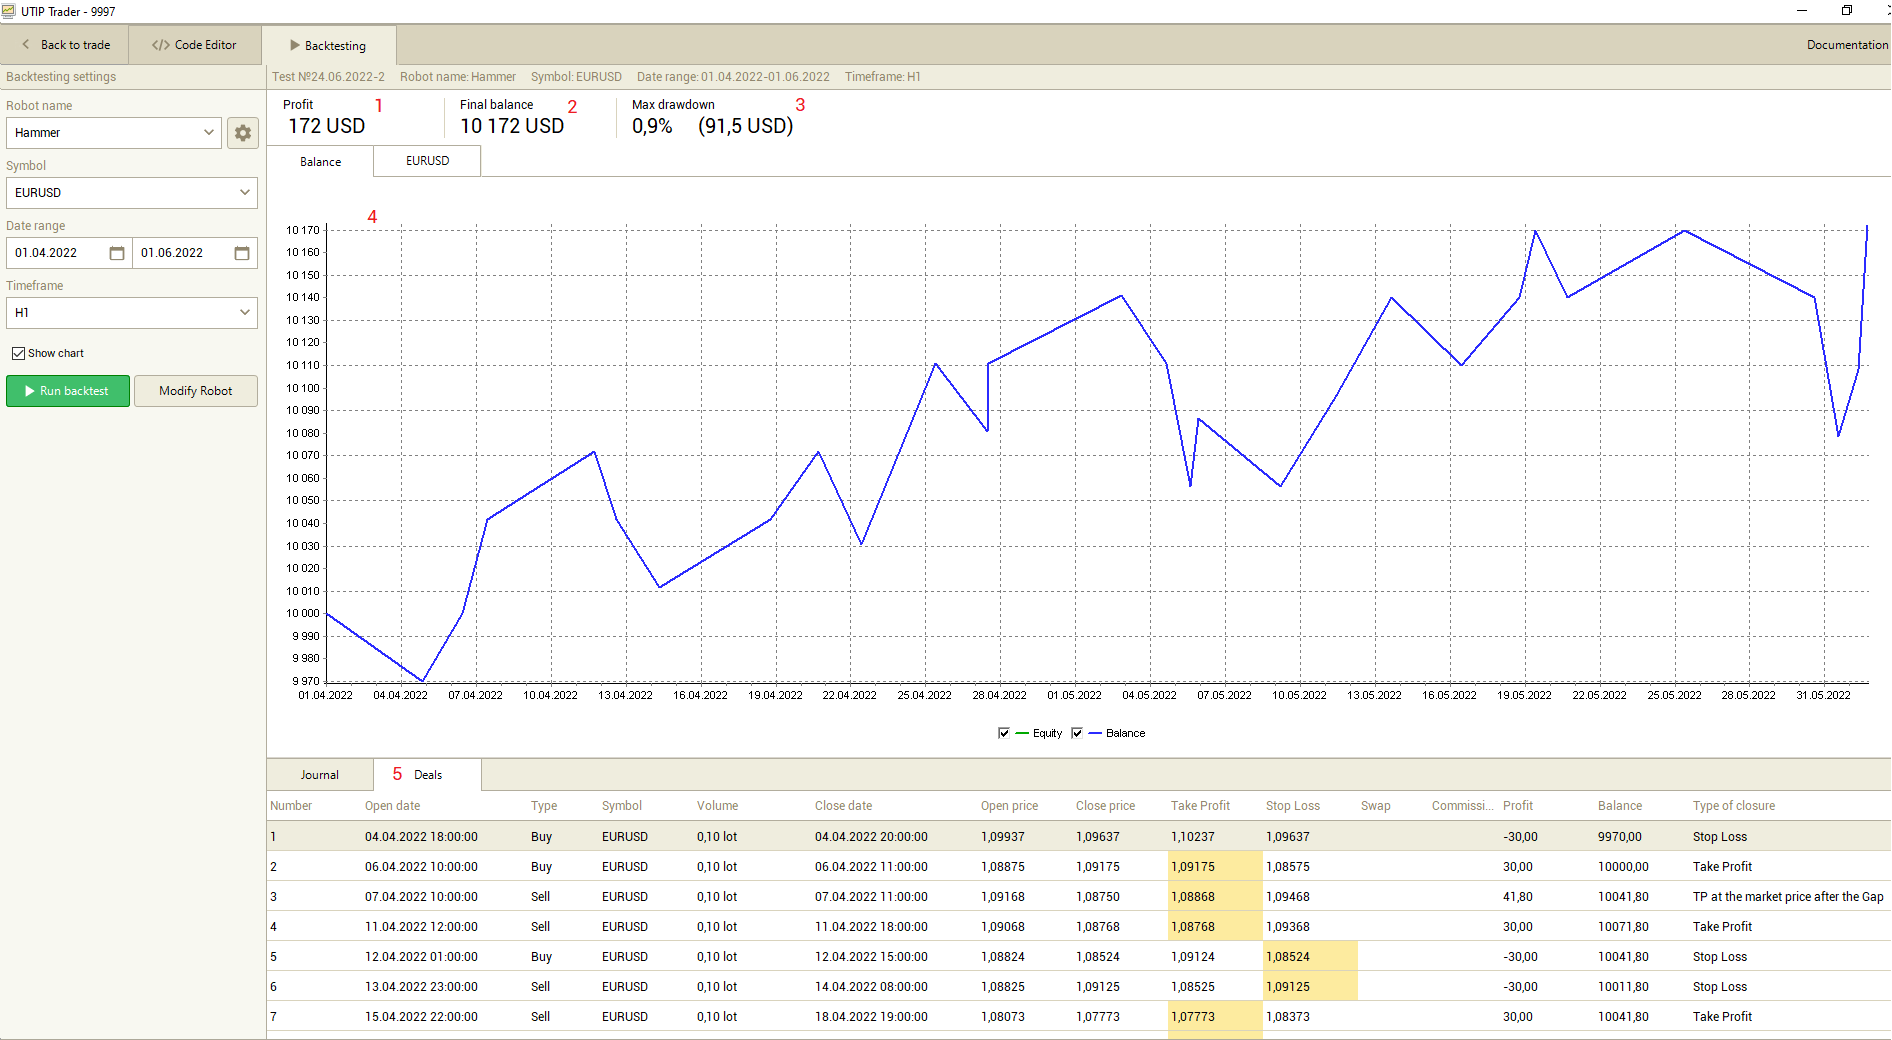Viewport: 1892px width, 1040px height.
Task: Click highlighted Take Profit cell 1,07773
Action: point(1215,1017)
